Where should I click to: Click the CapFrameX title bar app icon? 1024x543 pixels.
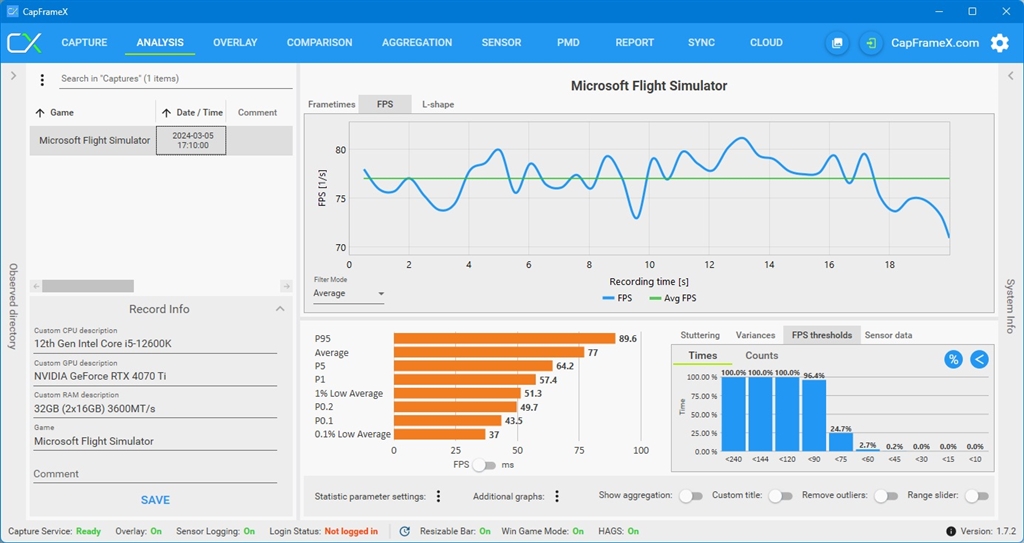[x=12, y=11]
